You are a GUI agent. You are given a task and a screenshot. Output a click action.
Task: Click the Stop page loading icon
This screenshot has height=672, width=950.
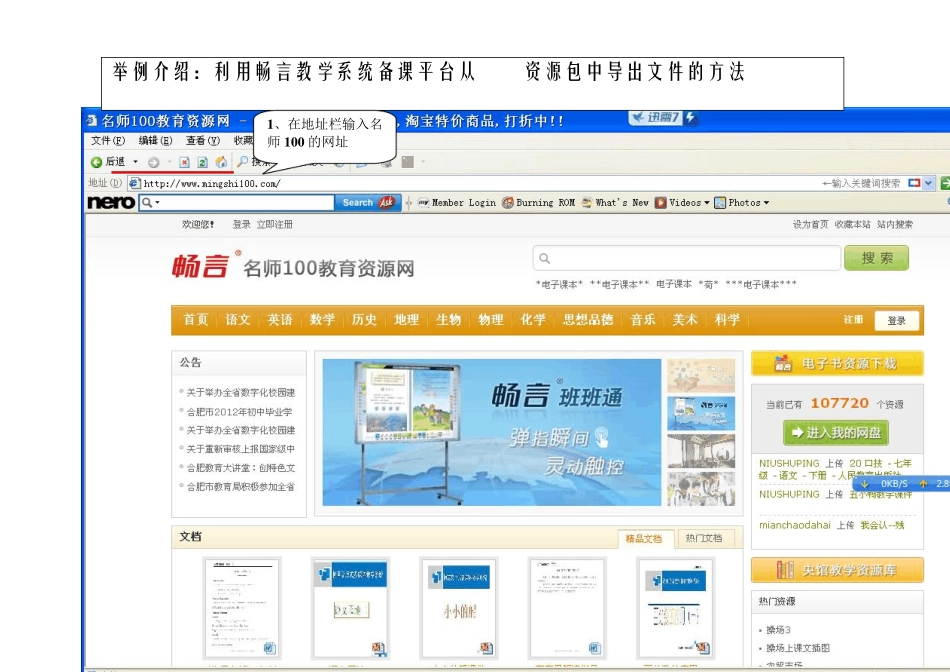185,162
